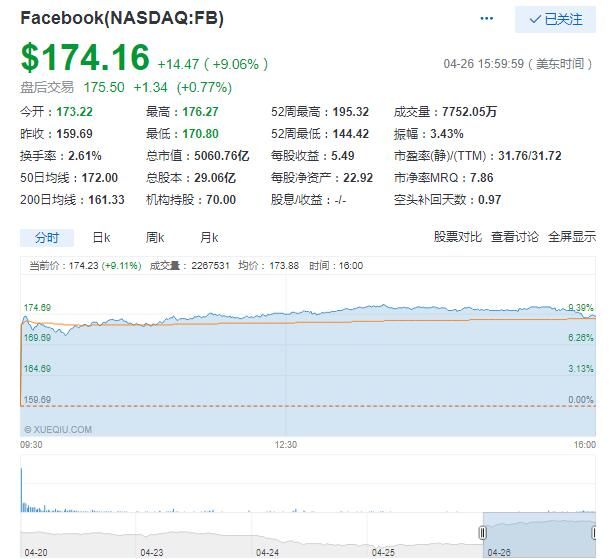Click the opening volume spike bar

click(x=21, y=490)
